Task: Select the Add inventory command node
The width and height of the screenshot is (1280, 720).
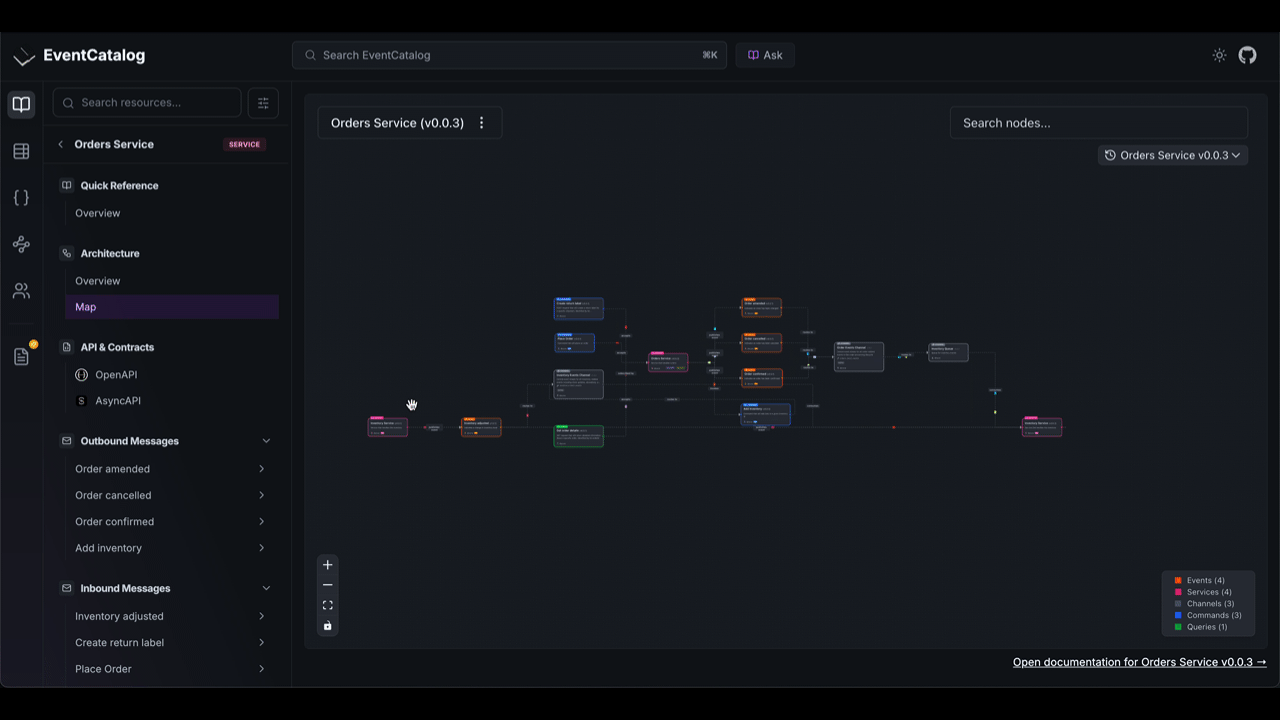Action: coord(766,415)
